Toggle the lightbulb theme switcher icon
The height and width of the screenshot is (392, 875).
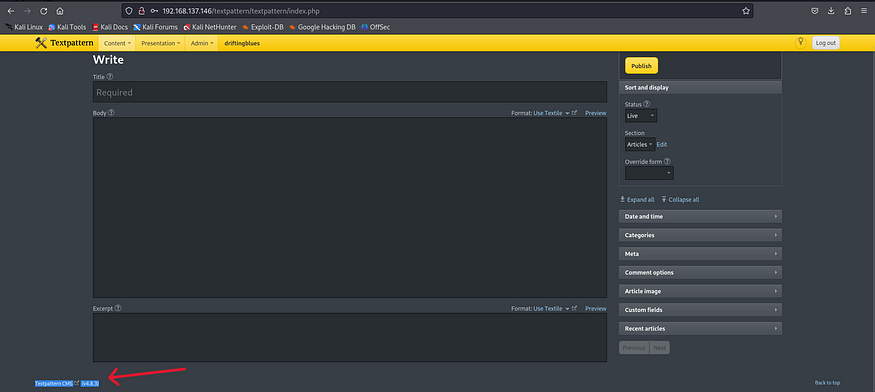click(801, 43)
